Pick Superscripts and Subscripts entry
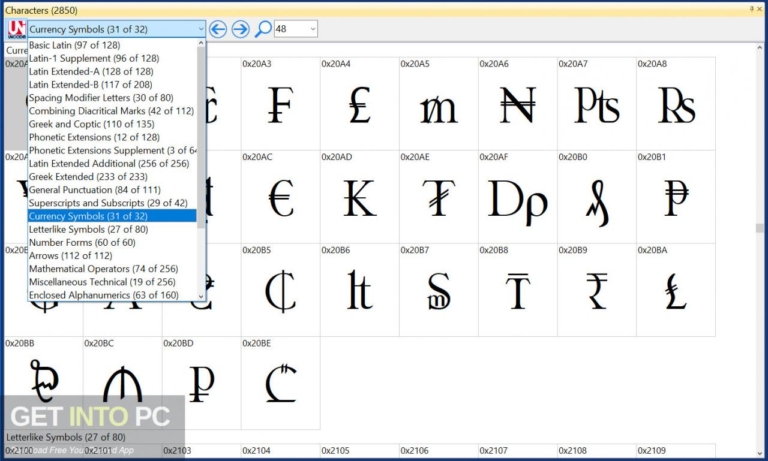Viewport: 768px width, 461px height. point(112,203)
